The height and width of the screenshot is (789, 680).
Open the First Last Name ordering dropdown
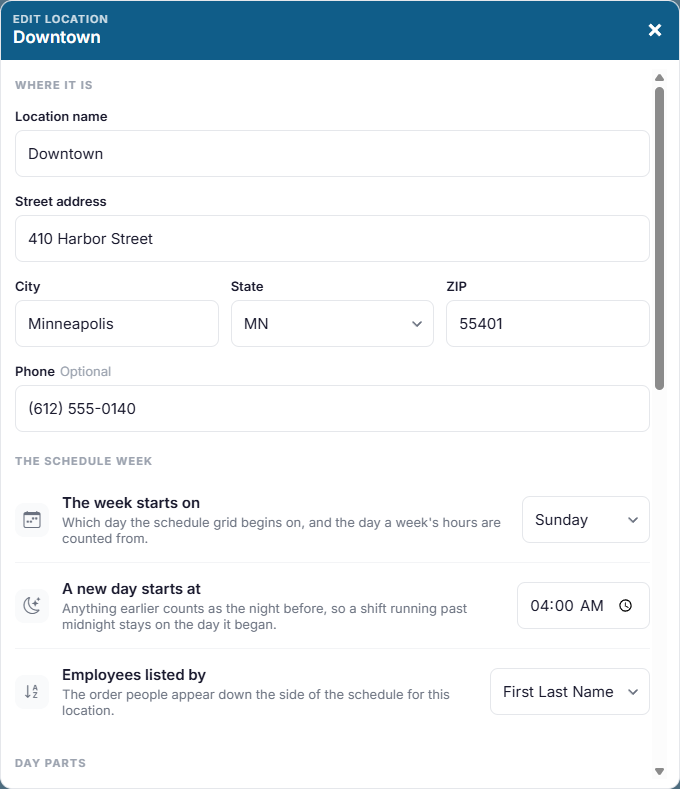point(570,692)
